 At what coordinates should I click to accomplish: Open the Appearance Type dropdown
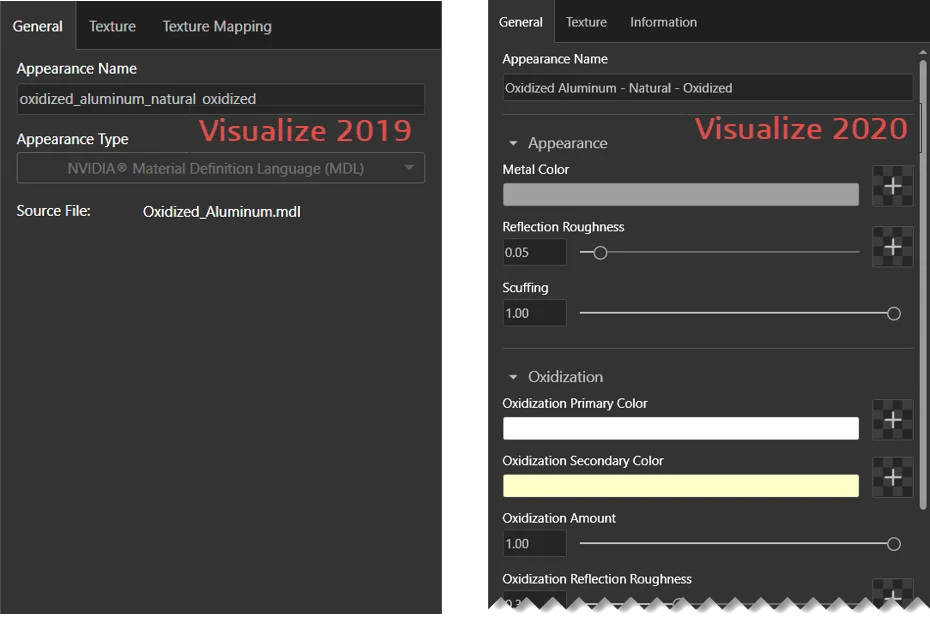220,168
